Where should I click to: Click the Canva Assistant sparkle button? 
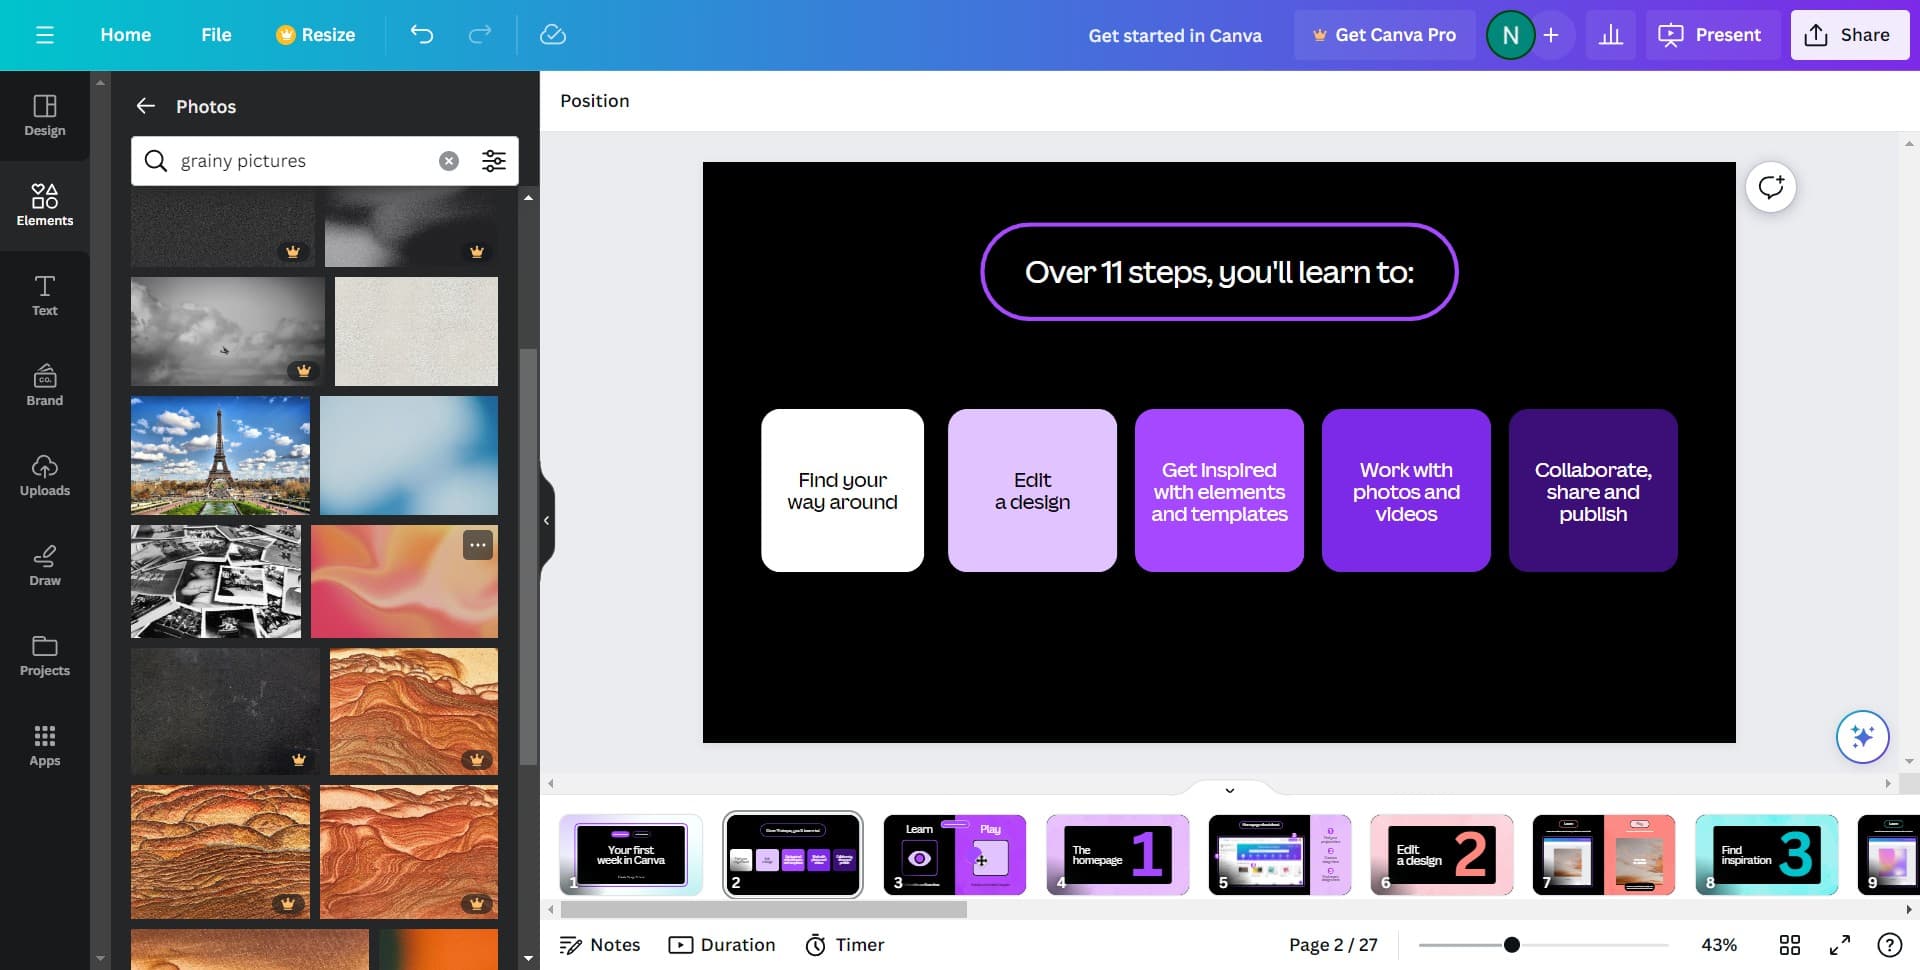click(x=1862, y=737)
